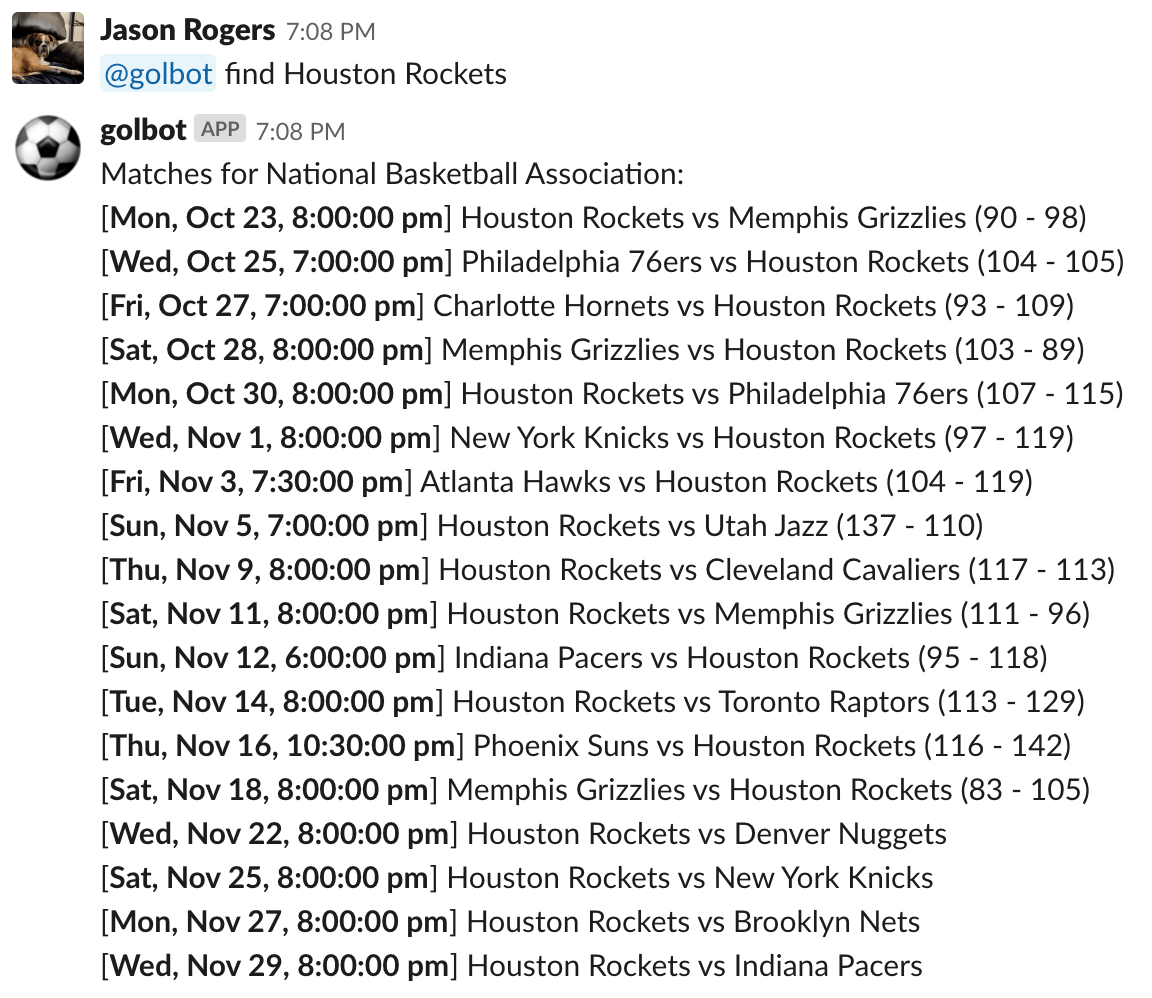Click the golbot soccer ball avatar

coord(48,149)
